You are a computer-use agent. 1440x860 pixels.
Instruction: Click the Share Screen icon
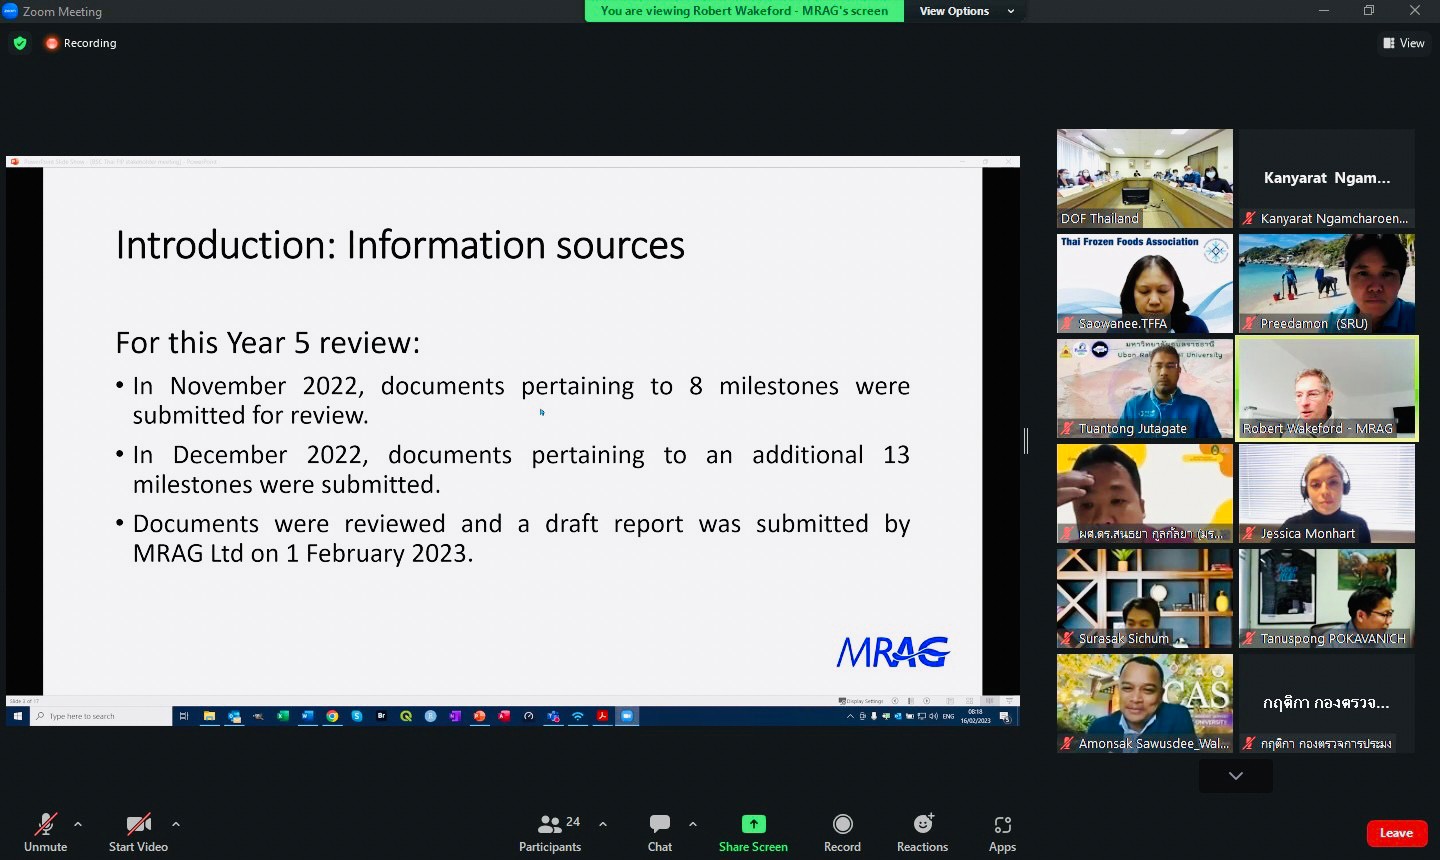pos(753,824)
